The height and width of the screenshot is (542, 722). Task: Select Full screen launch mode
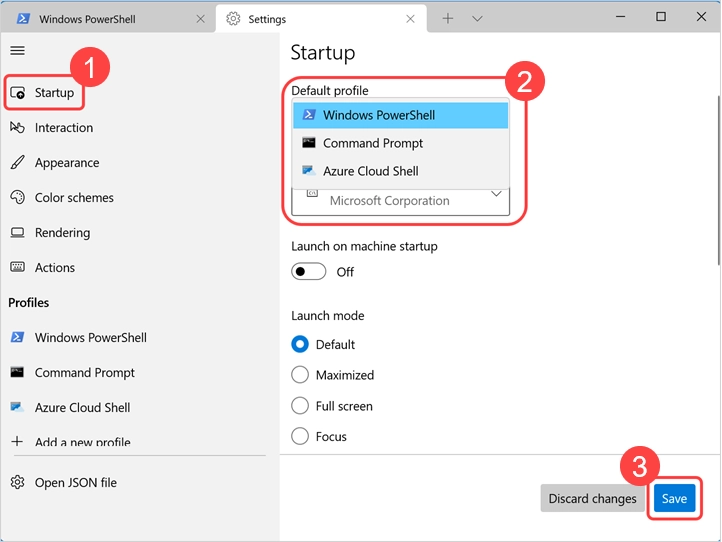click(300, 406)
